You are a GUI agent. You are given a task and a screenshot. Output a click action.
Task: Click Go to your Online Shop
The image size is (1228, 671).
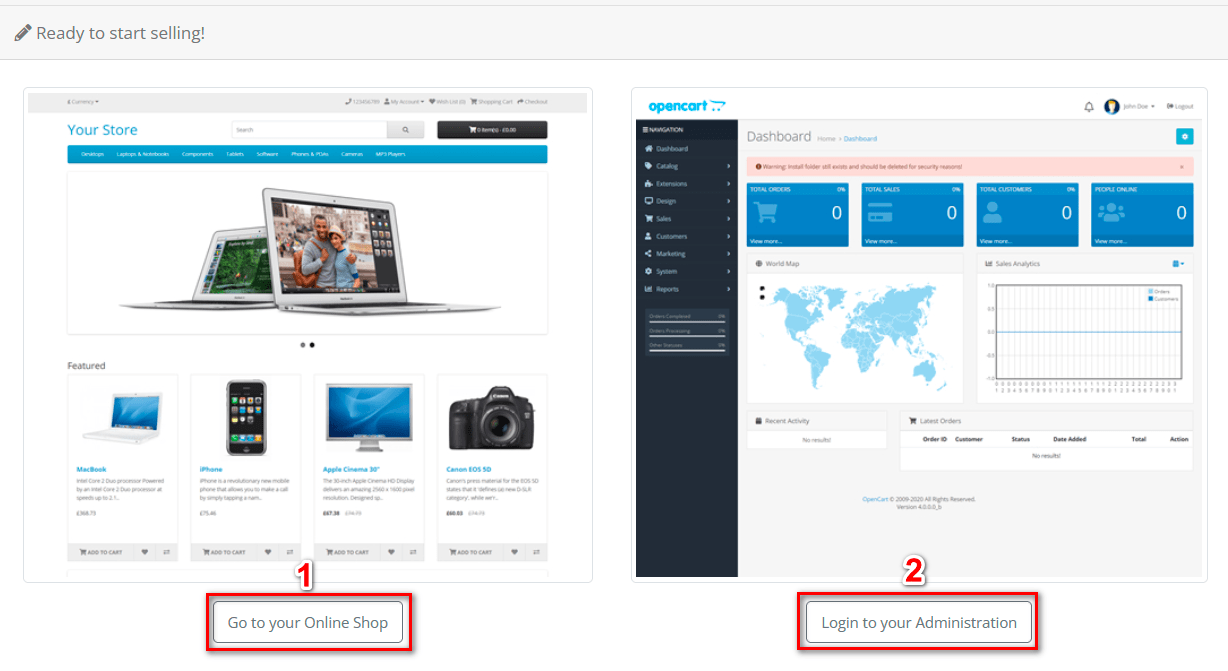click(x=308, y=622)
